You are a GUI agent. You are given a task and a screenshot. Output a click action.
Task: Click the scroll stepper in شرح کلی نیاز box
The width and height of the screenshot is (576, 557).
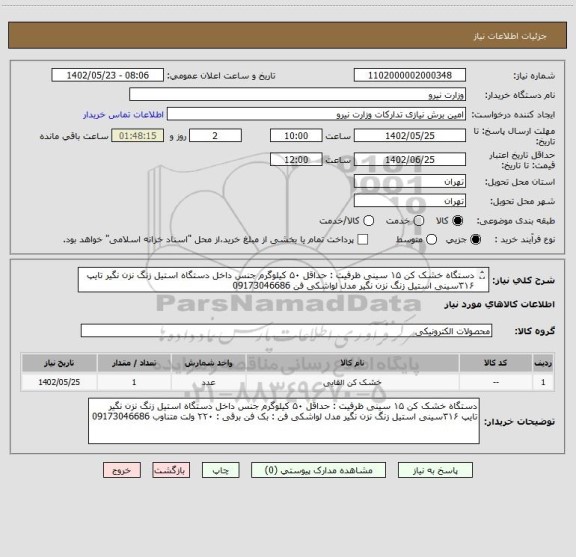pyautogui.click(x=482, y=275)
